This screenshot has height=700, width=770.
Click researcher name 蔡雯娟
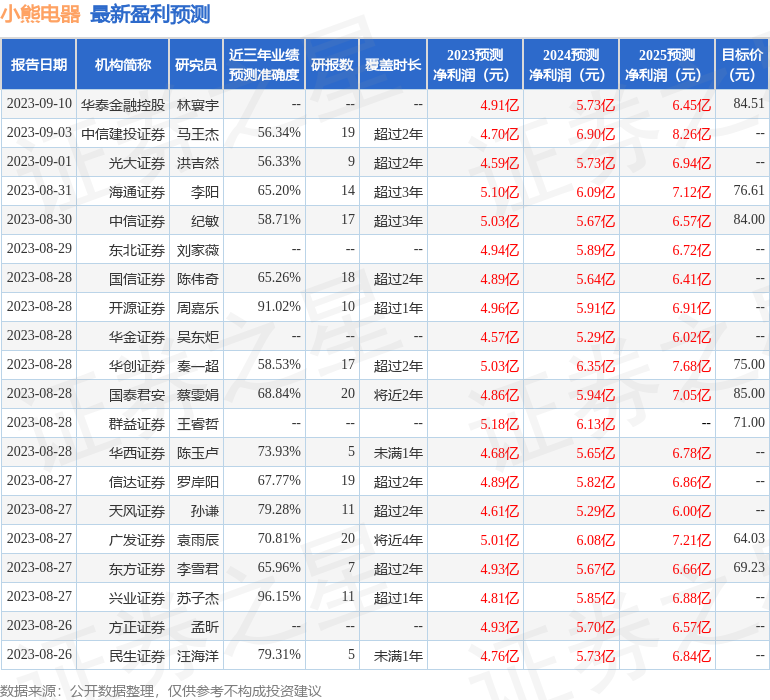click(198, 395)
